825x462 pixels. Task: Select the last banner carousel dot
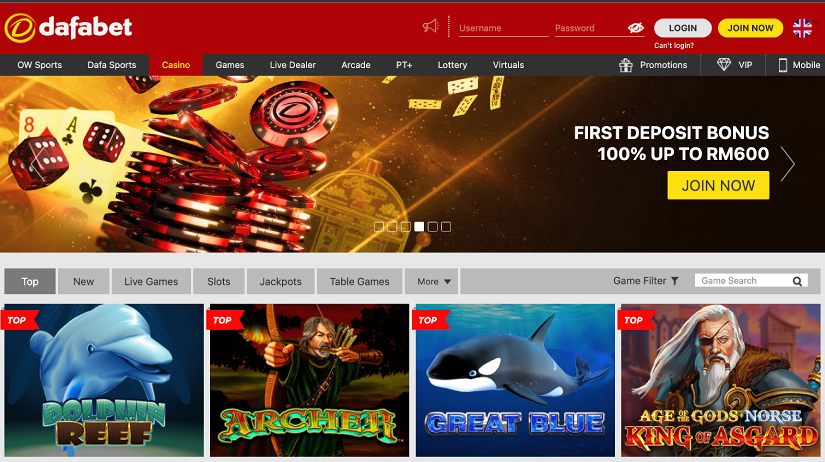coord(446,227)
